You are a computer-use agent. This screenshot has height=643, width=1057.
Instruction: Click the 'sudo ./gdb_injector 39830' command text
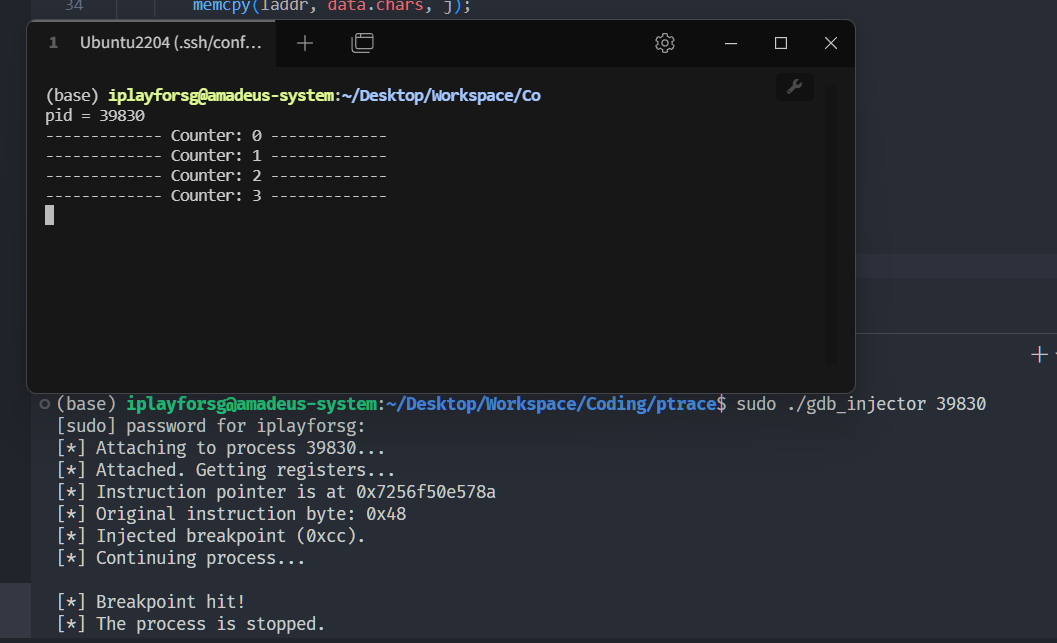click(x=861, y=404)
